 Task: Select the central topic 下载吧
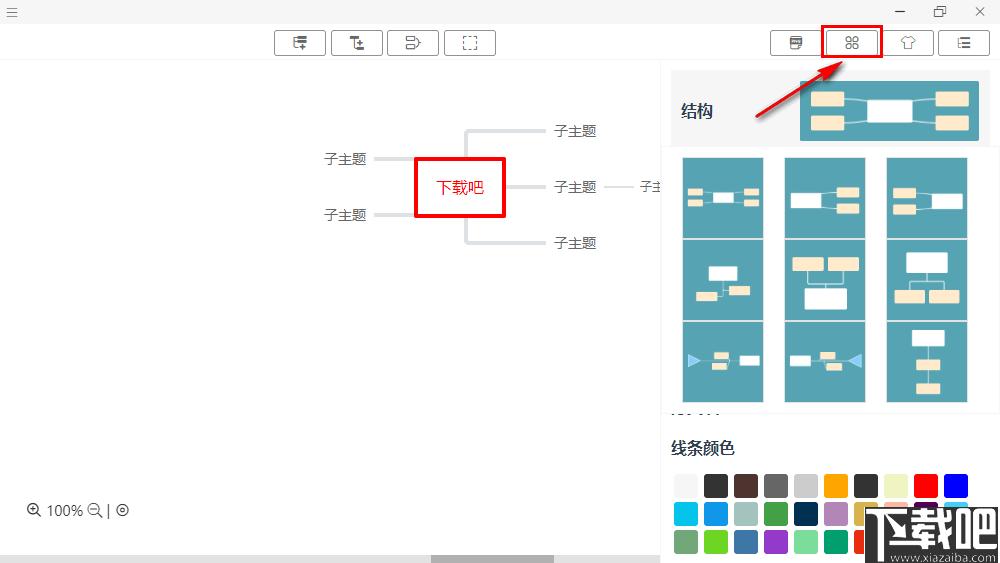pyautogui.click(x=460, y=187)
